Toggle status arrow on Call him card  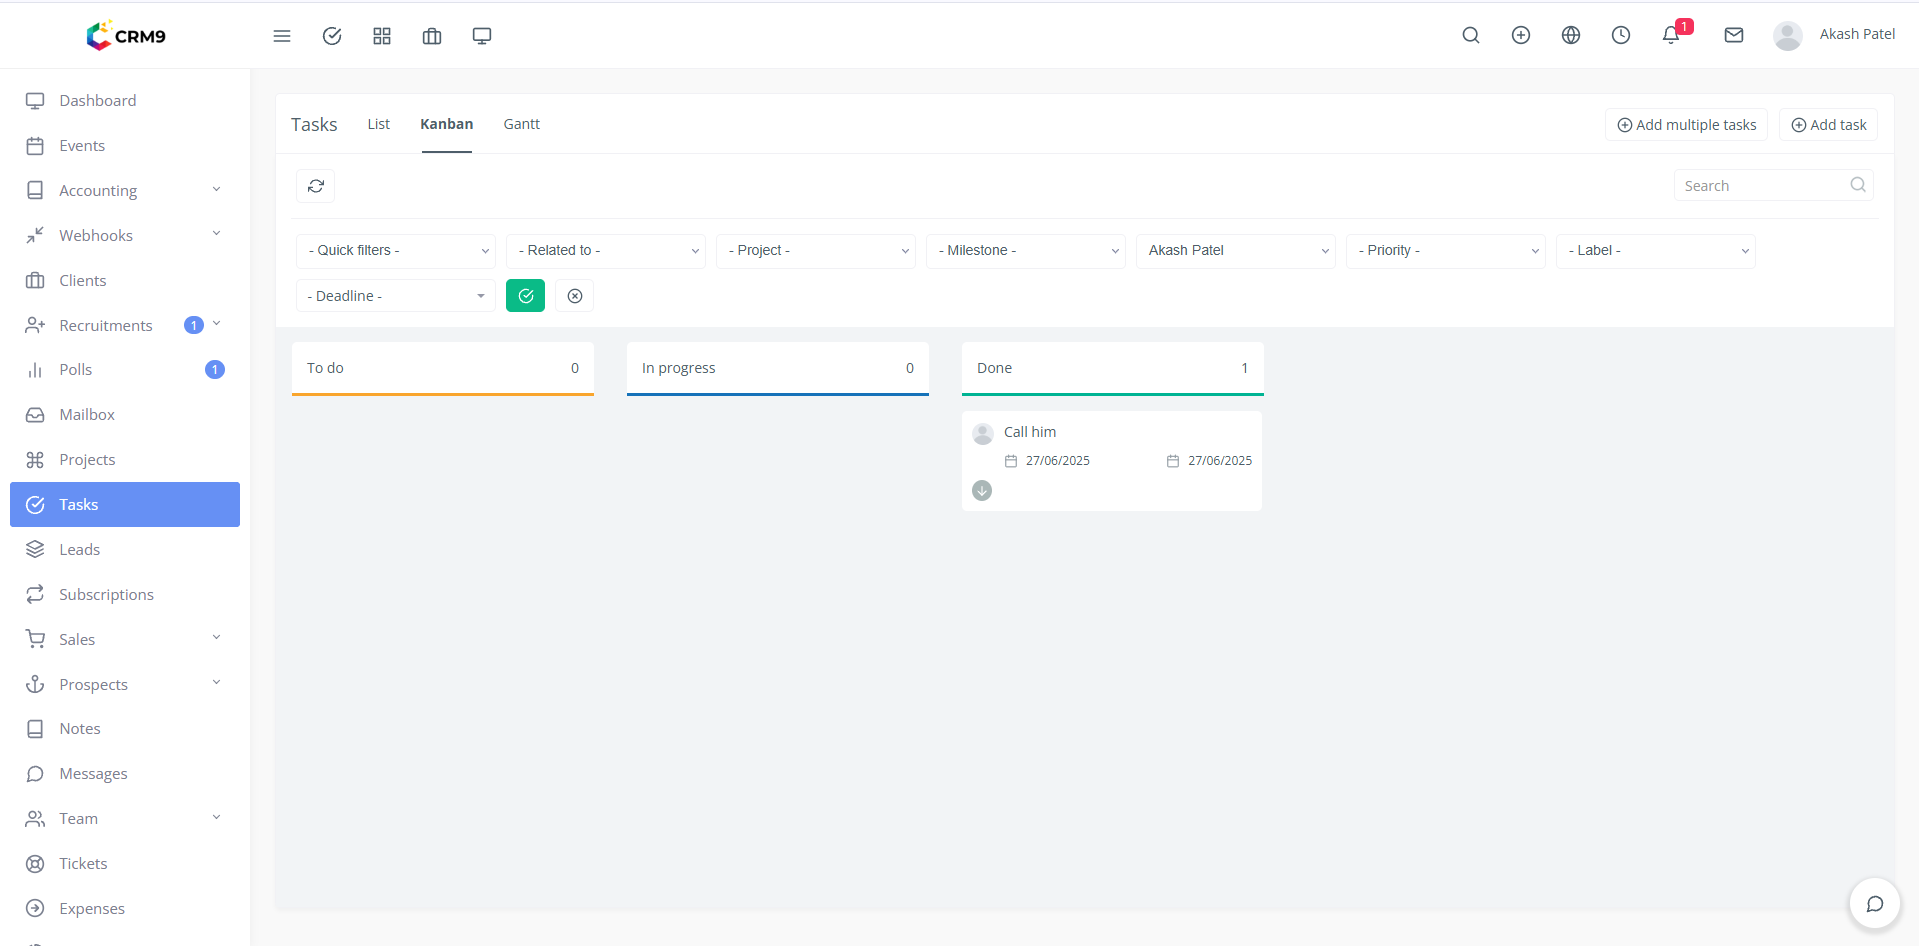982,490
